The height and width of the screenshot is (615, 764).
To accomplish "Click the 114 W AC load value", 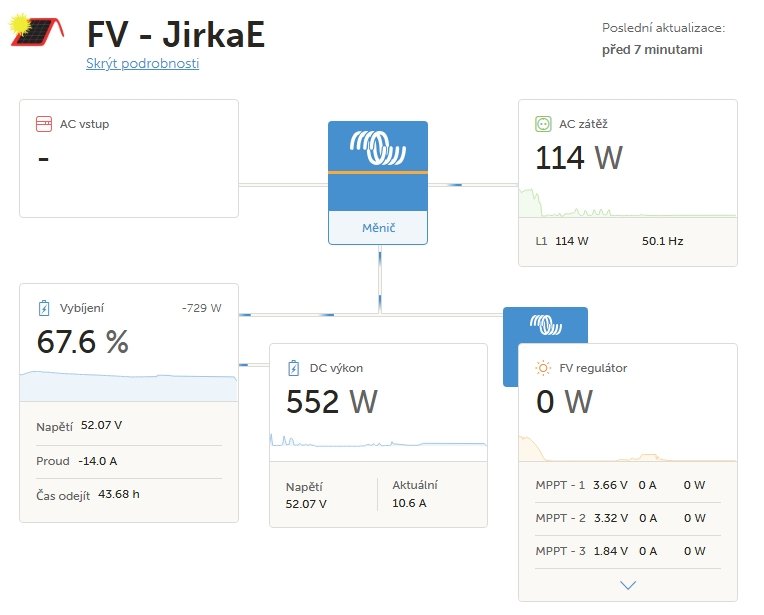I will tap(579, 158).
